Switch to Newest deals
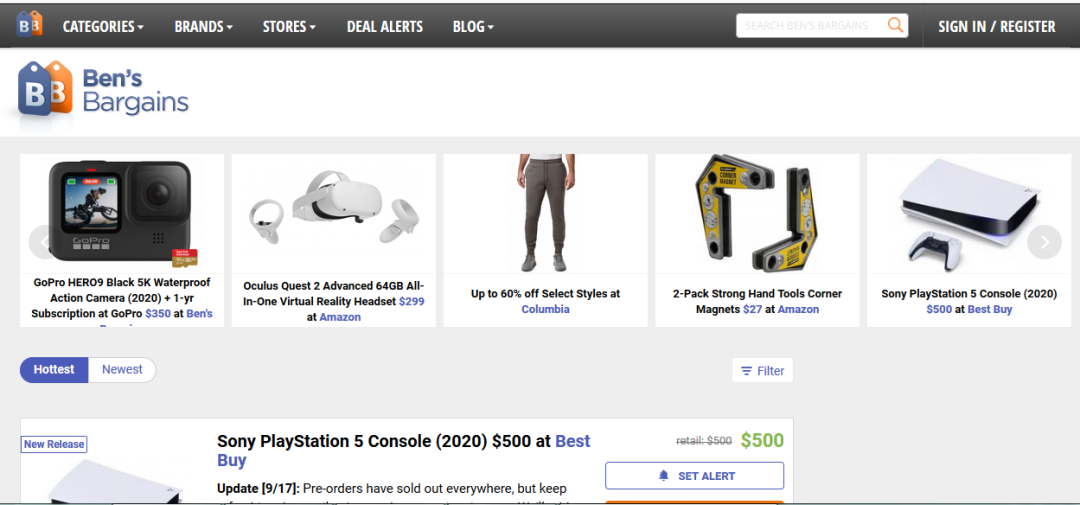The height and width of the screenshot is (505, 1080). (x=122, y=370)
